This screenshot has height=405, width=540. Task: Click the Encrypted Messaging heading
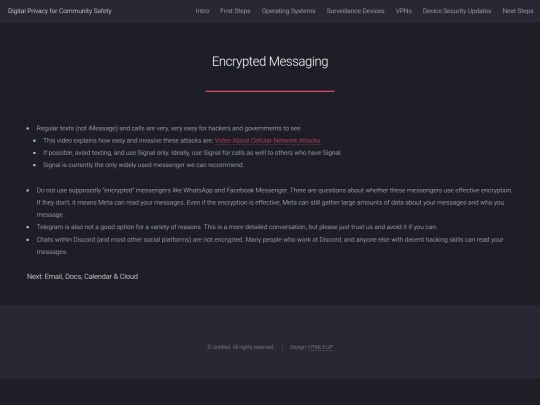(x=270, y=62)
